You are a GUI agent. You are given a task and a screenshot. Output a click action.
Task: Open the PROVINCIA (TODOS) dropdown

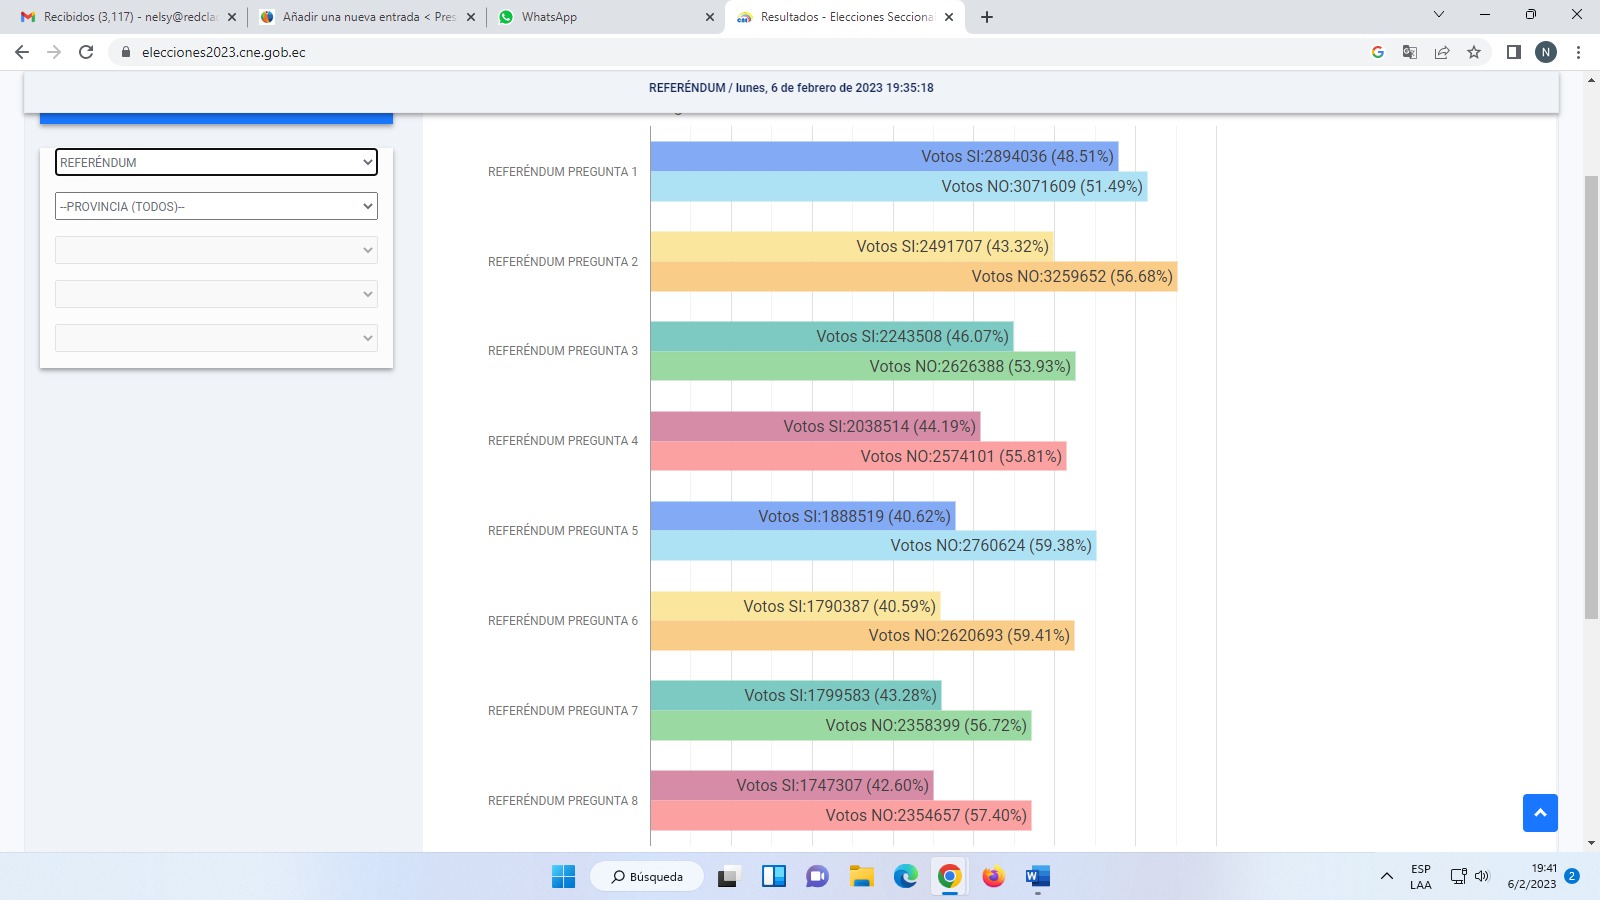[216, 206]
